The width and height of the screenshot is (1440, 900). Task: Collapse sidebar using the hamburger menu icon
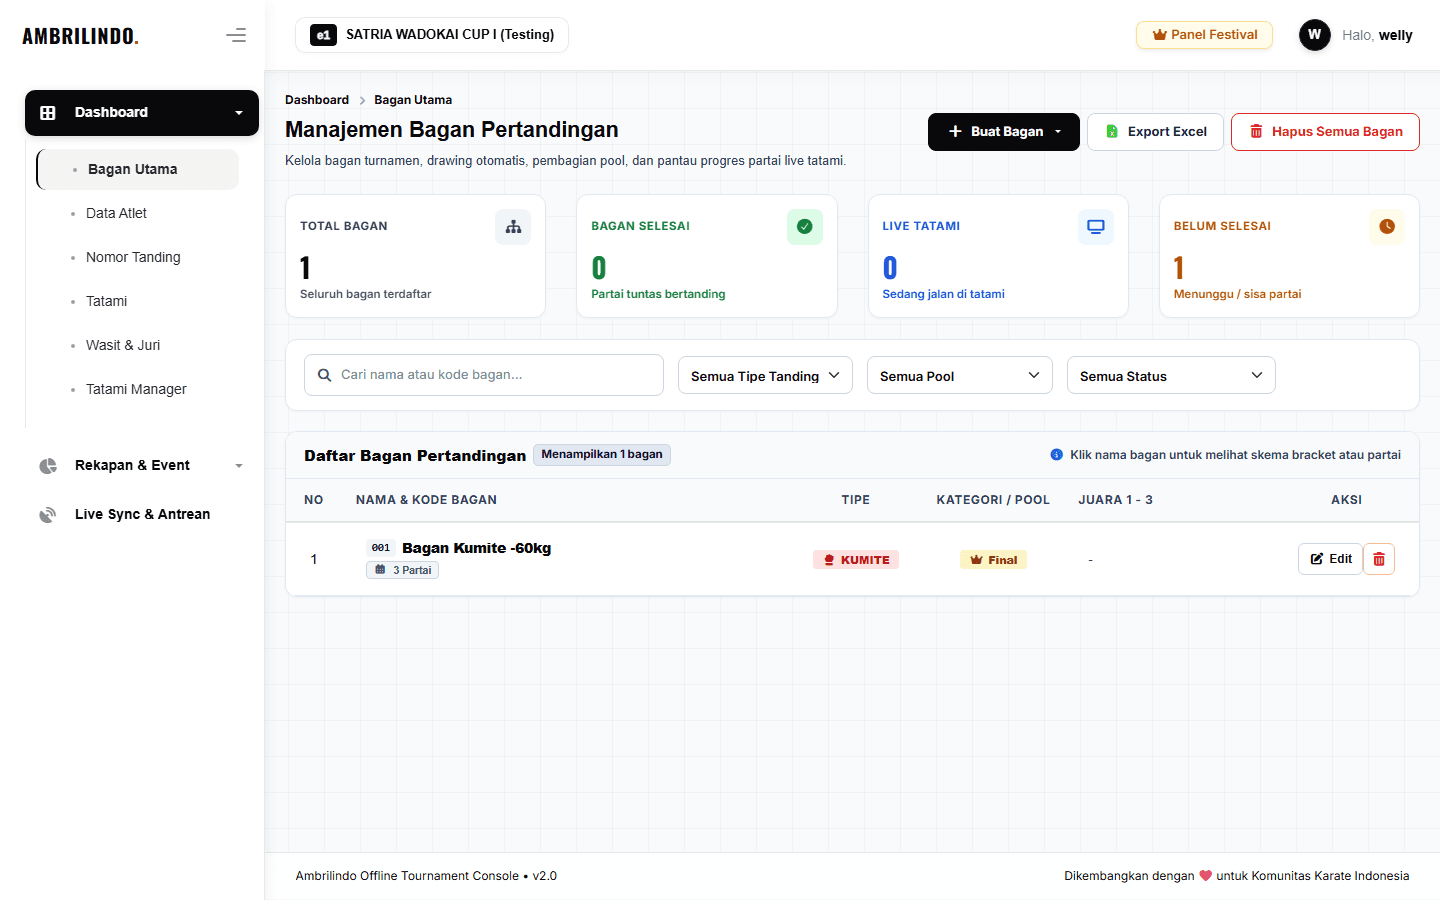[236, 36]
